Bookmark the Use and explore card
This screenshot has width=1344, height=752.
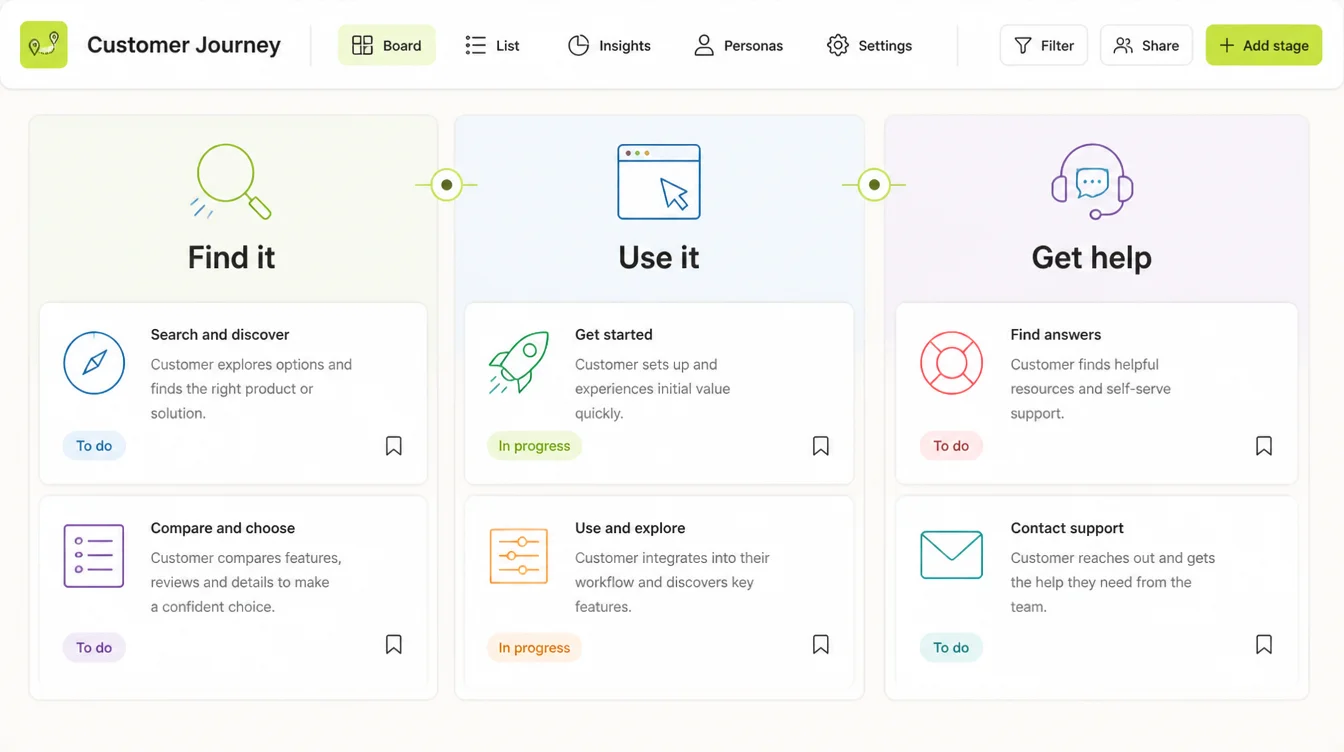click(821, 645)
